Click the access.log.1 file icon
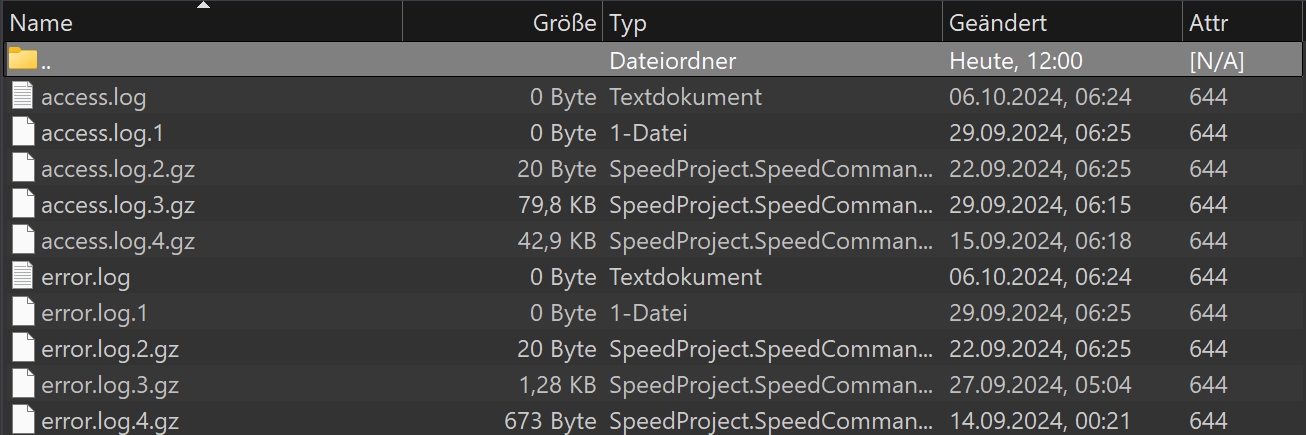The width and height of the screenshot is (1306, 435). [x=23, y=133]
